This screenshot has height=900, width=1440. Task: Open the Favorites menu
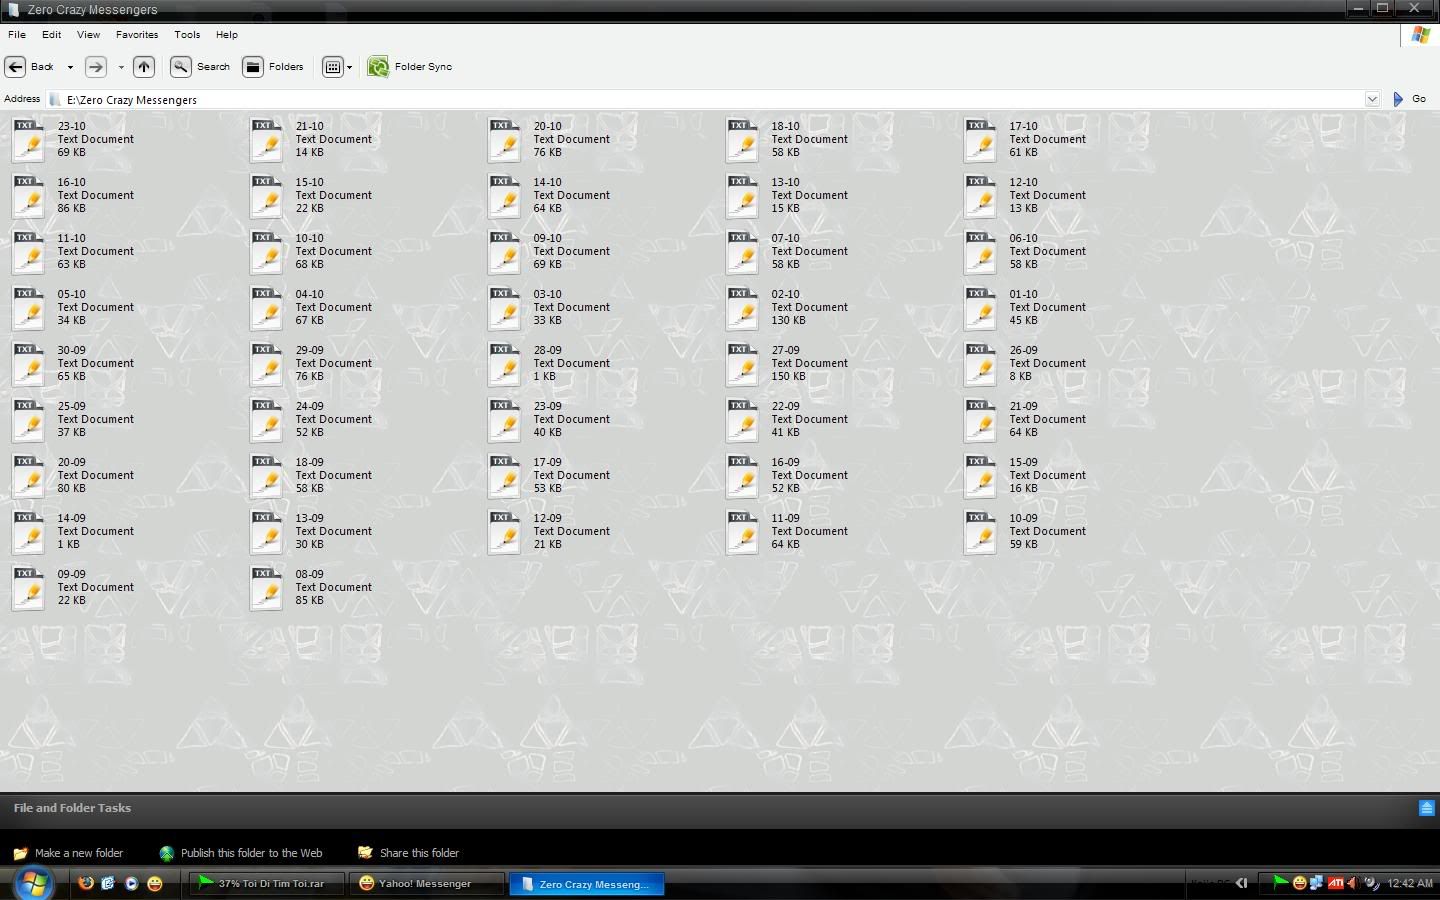[x=137, y=35]
